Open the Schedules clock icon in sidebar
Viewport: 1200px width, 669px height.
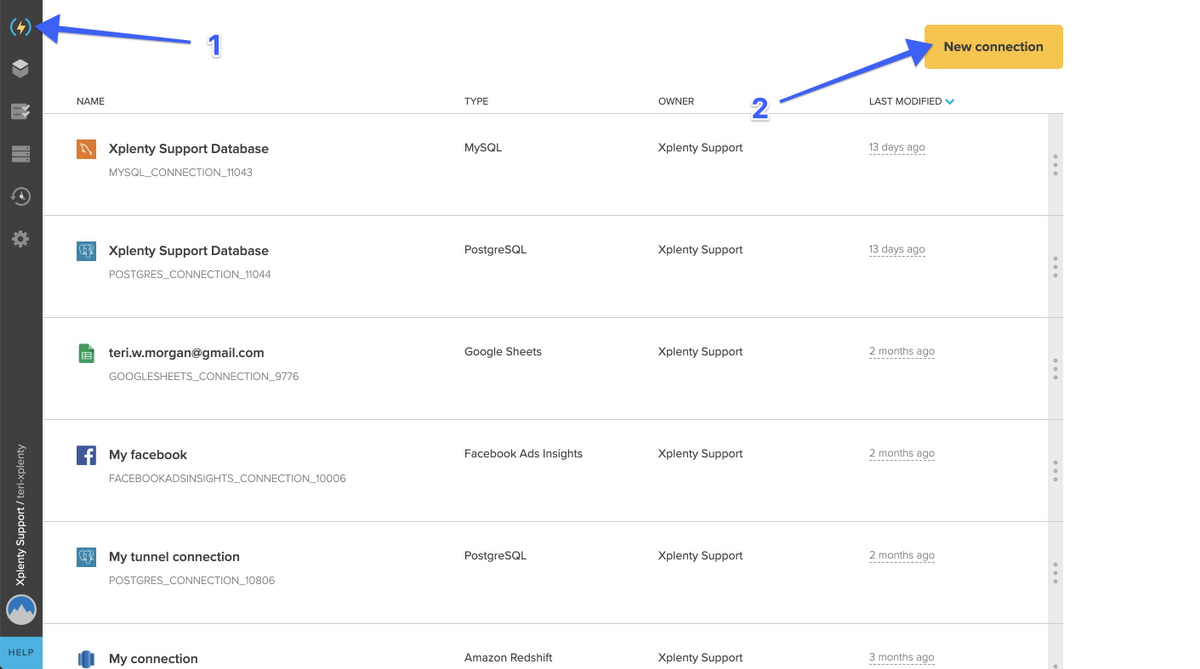(x=20, y=196)
